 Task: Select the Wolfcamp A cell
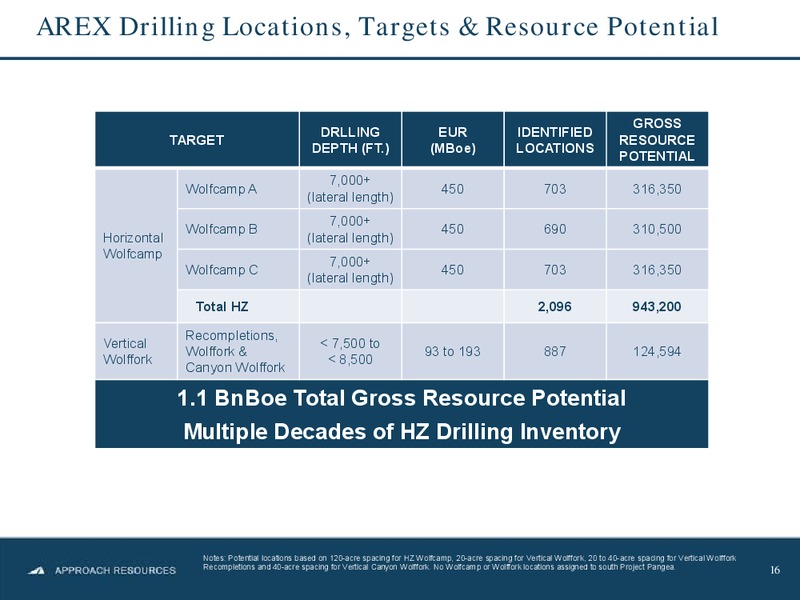click(x=238, y=189)
